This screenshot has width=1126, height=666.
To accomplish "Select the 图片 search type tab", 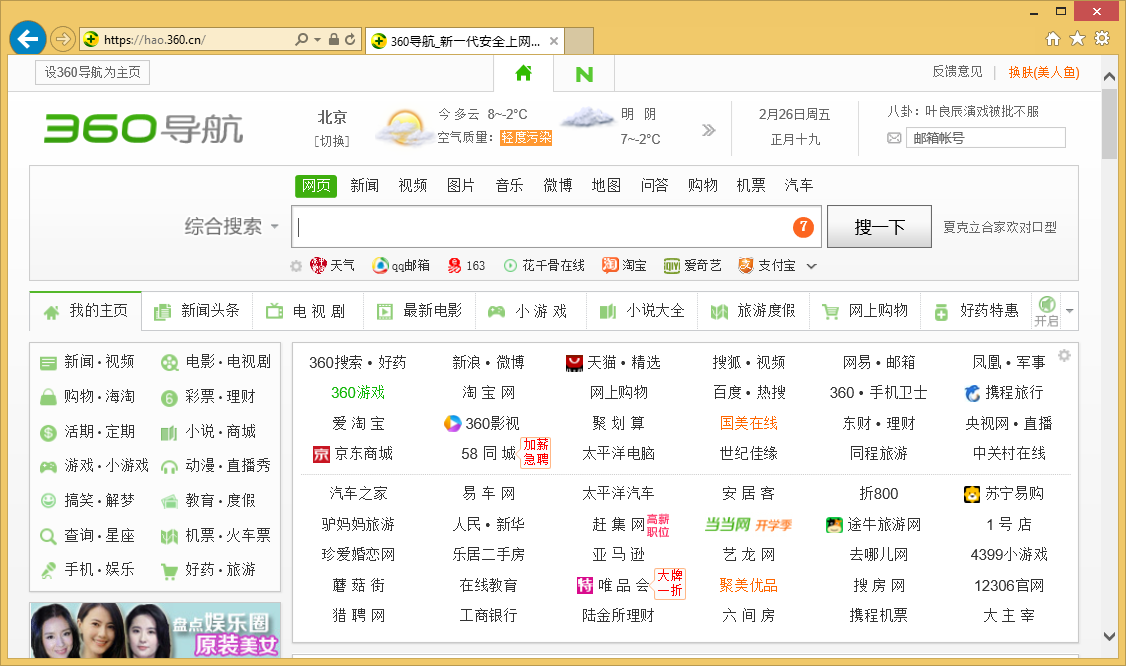I will point(461,185).
